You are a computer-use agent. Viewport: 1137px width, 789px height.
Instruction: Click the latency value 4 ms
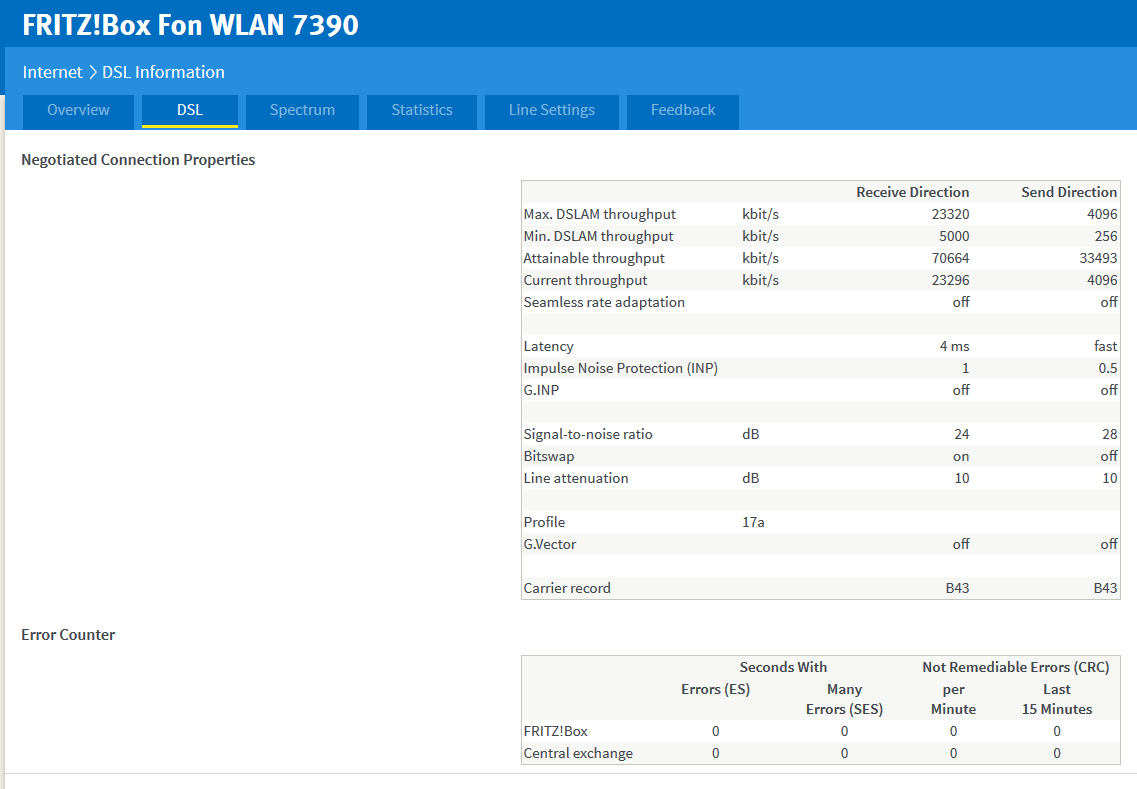[954, 347]
